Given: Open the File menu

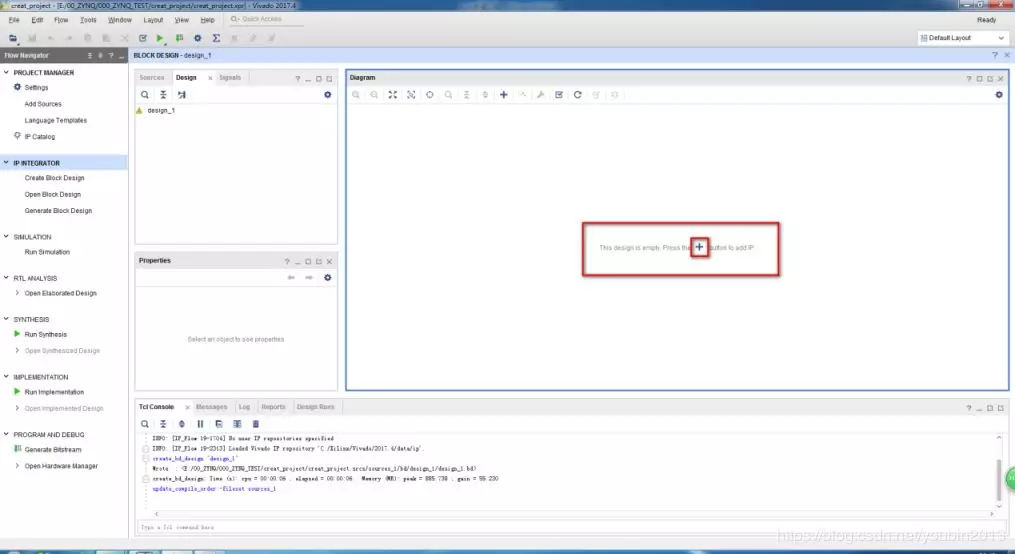Looking at the screenshot, I should pos(14,20).
